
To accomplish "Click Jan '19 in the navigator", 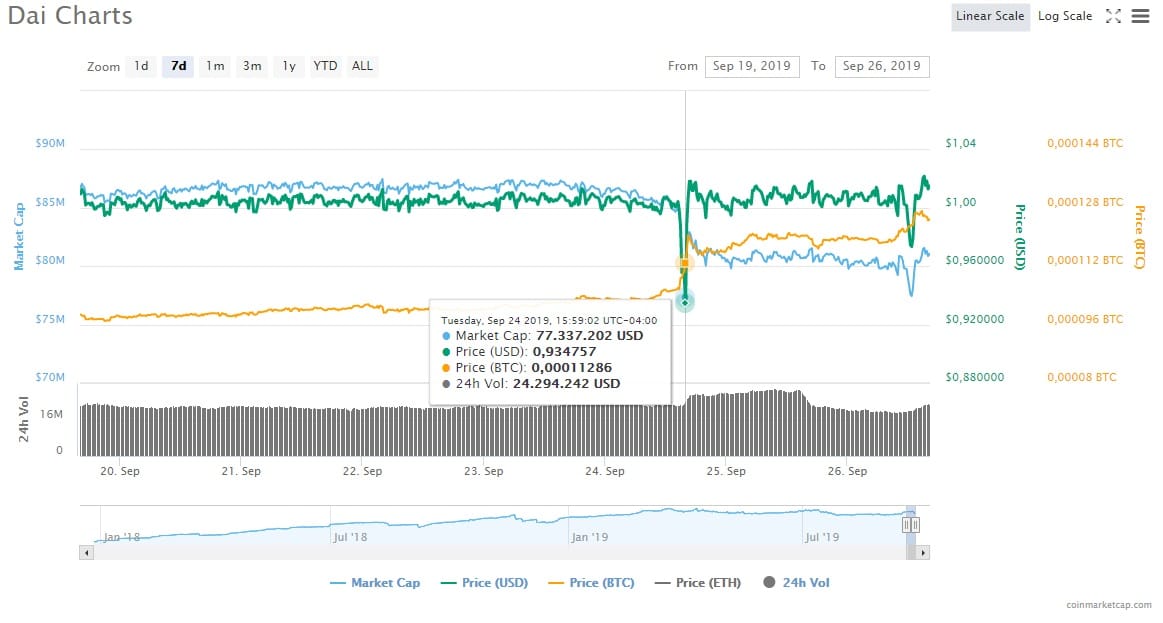I will point(590,537).
